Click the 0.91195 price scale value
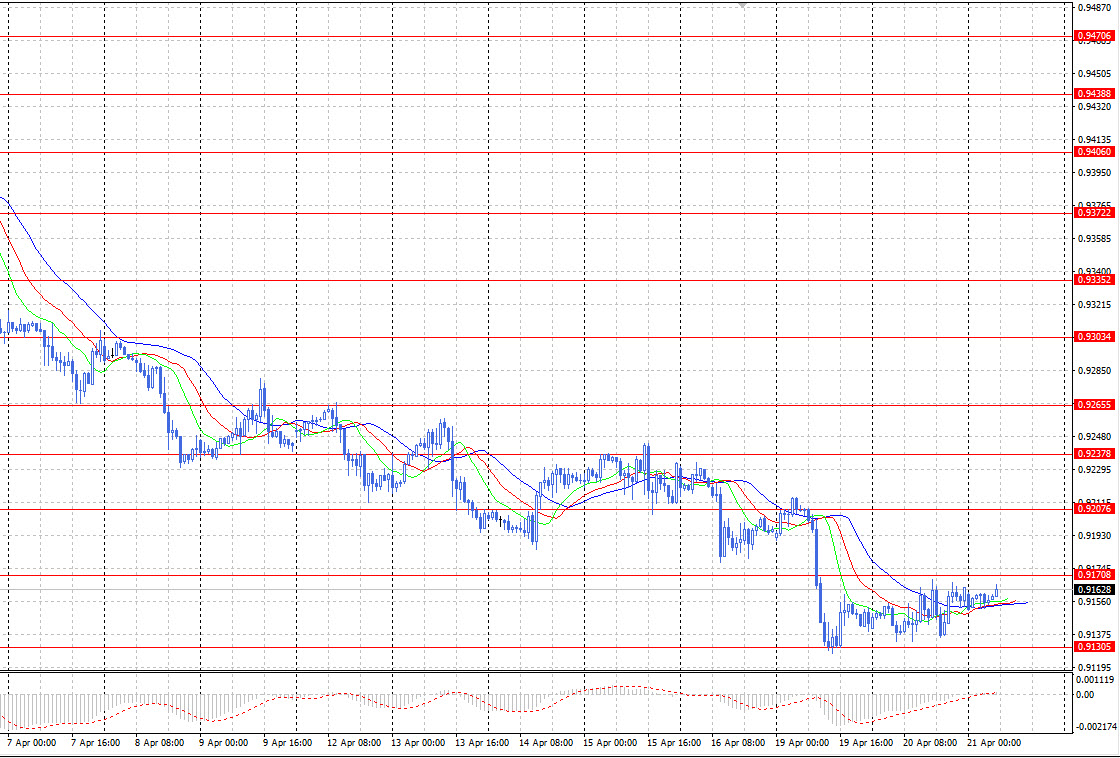 click(x=1094, y=667)
